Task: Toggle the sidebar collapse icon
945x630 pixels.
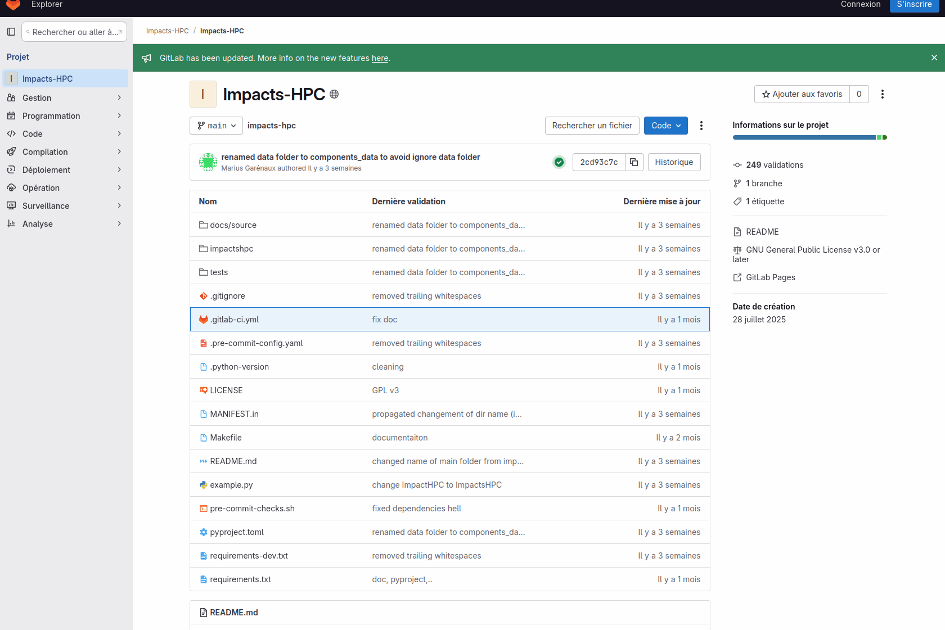Action: coord(11,32)
